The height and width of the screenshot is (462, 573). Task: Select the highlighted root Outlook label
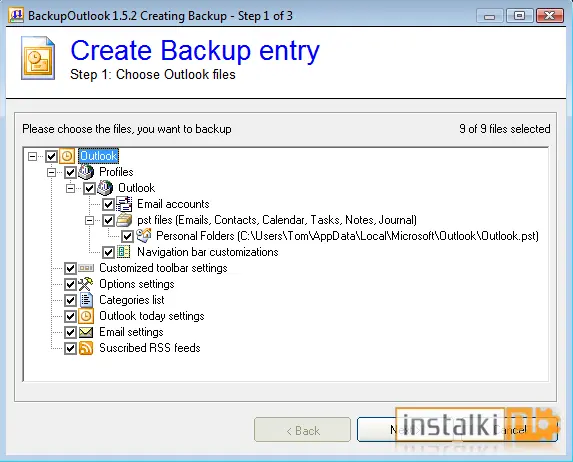coord(98,156)
